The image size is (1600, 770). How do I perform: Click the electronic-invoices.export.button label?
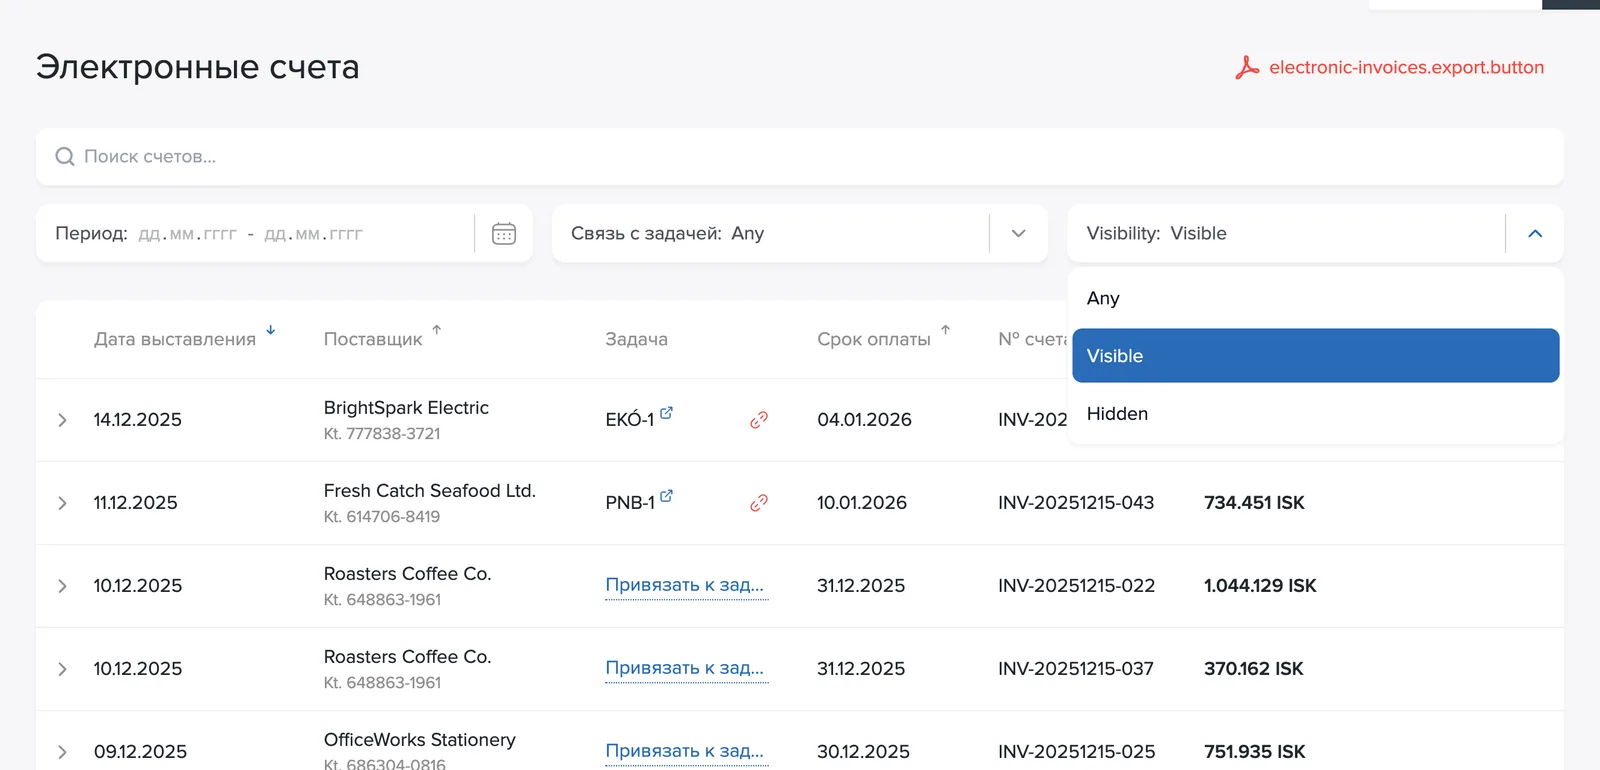point(1406,67)
